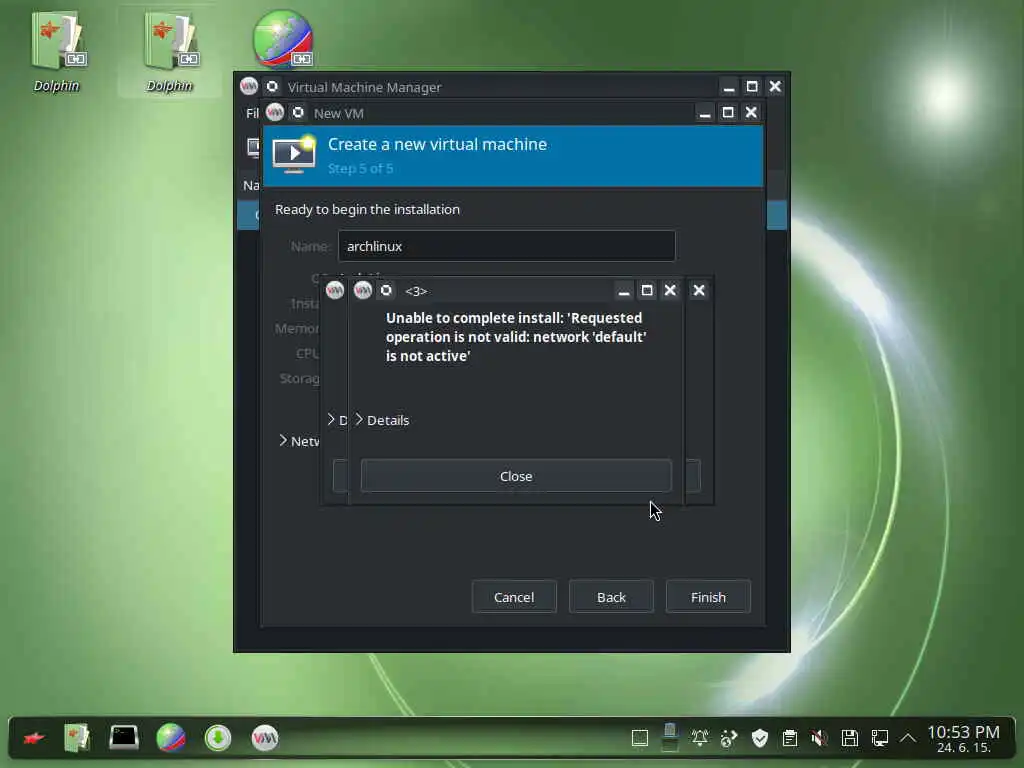Click the 'Create a new virtual machine' heading
1024x768 pixels.
click(x=438, y=144)
